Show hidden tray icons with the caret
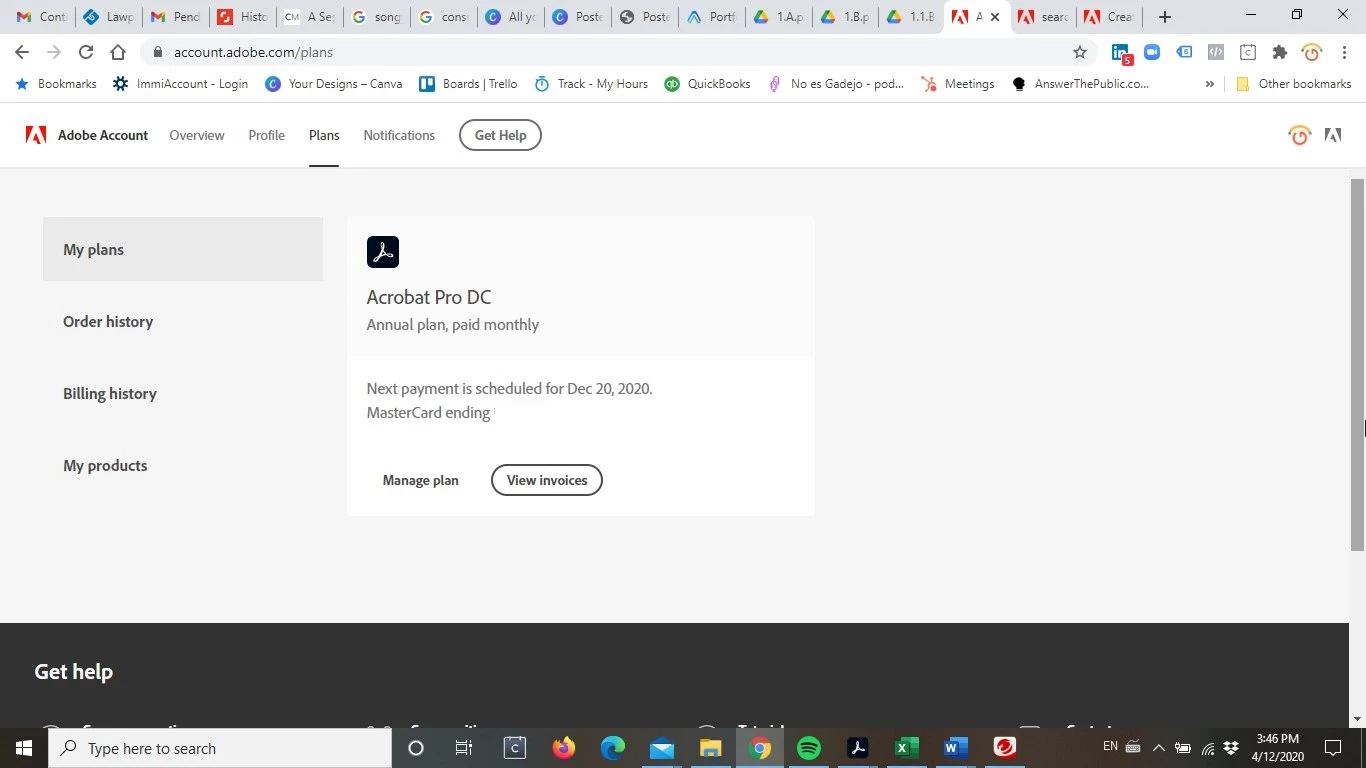This screenshot has width=1366, height=768. pyautogui.click(x=1158, y=748)
